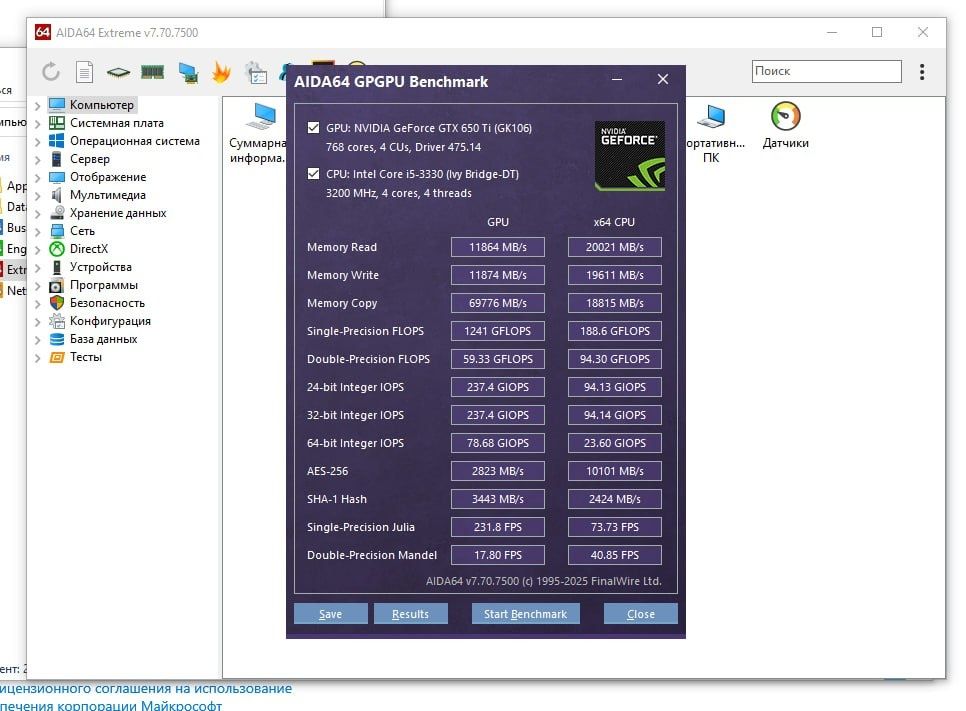Expand the Устройства node arrow

[38, 268]
